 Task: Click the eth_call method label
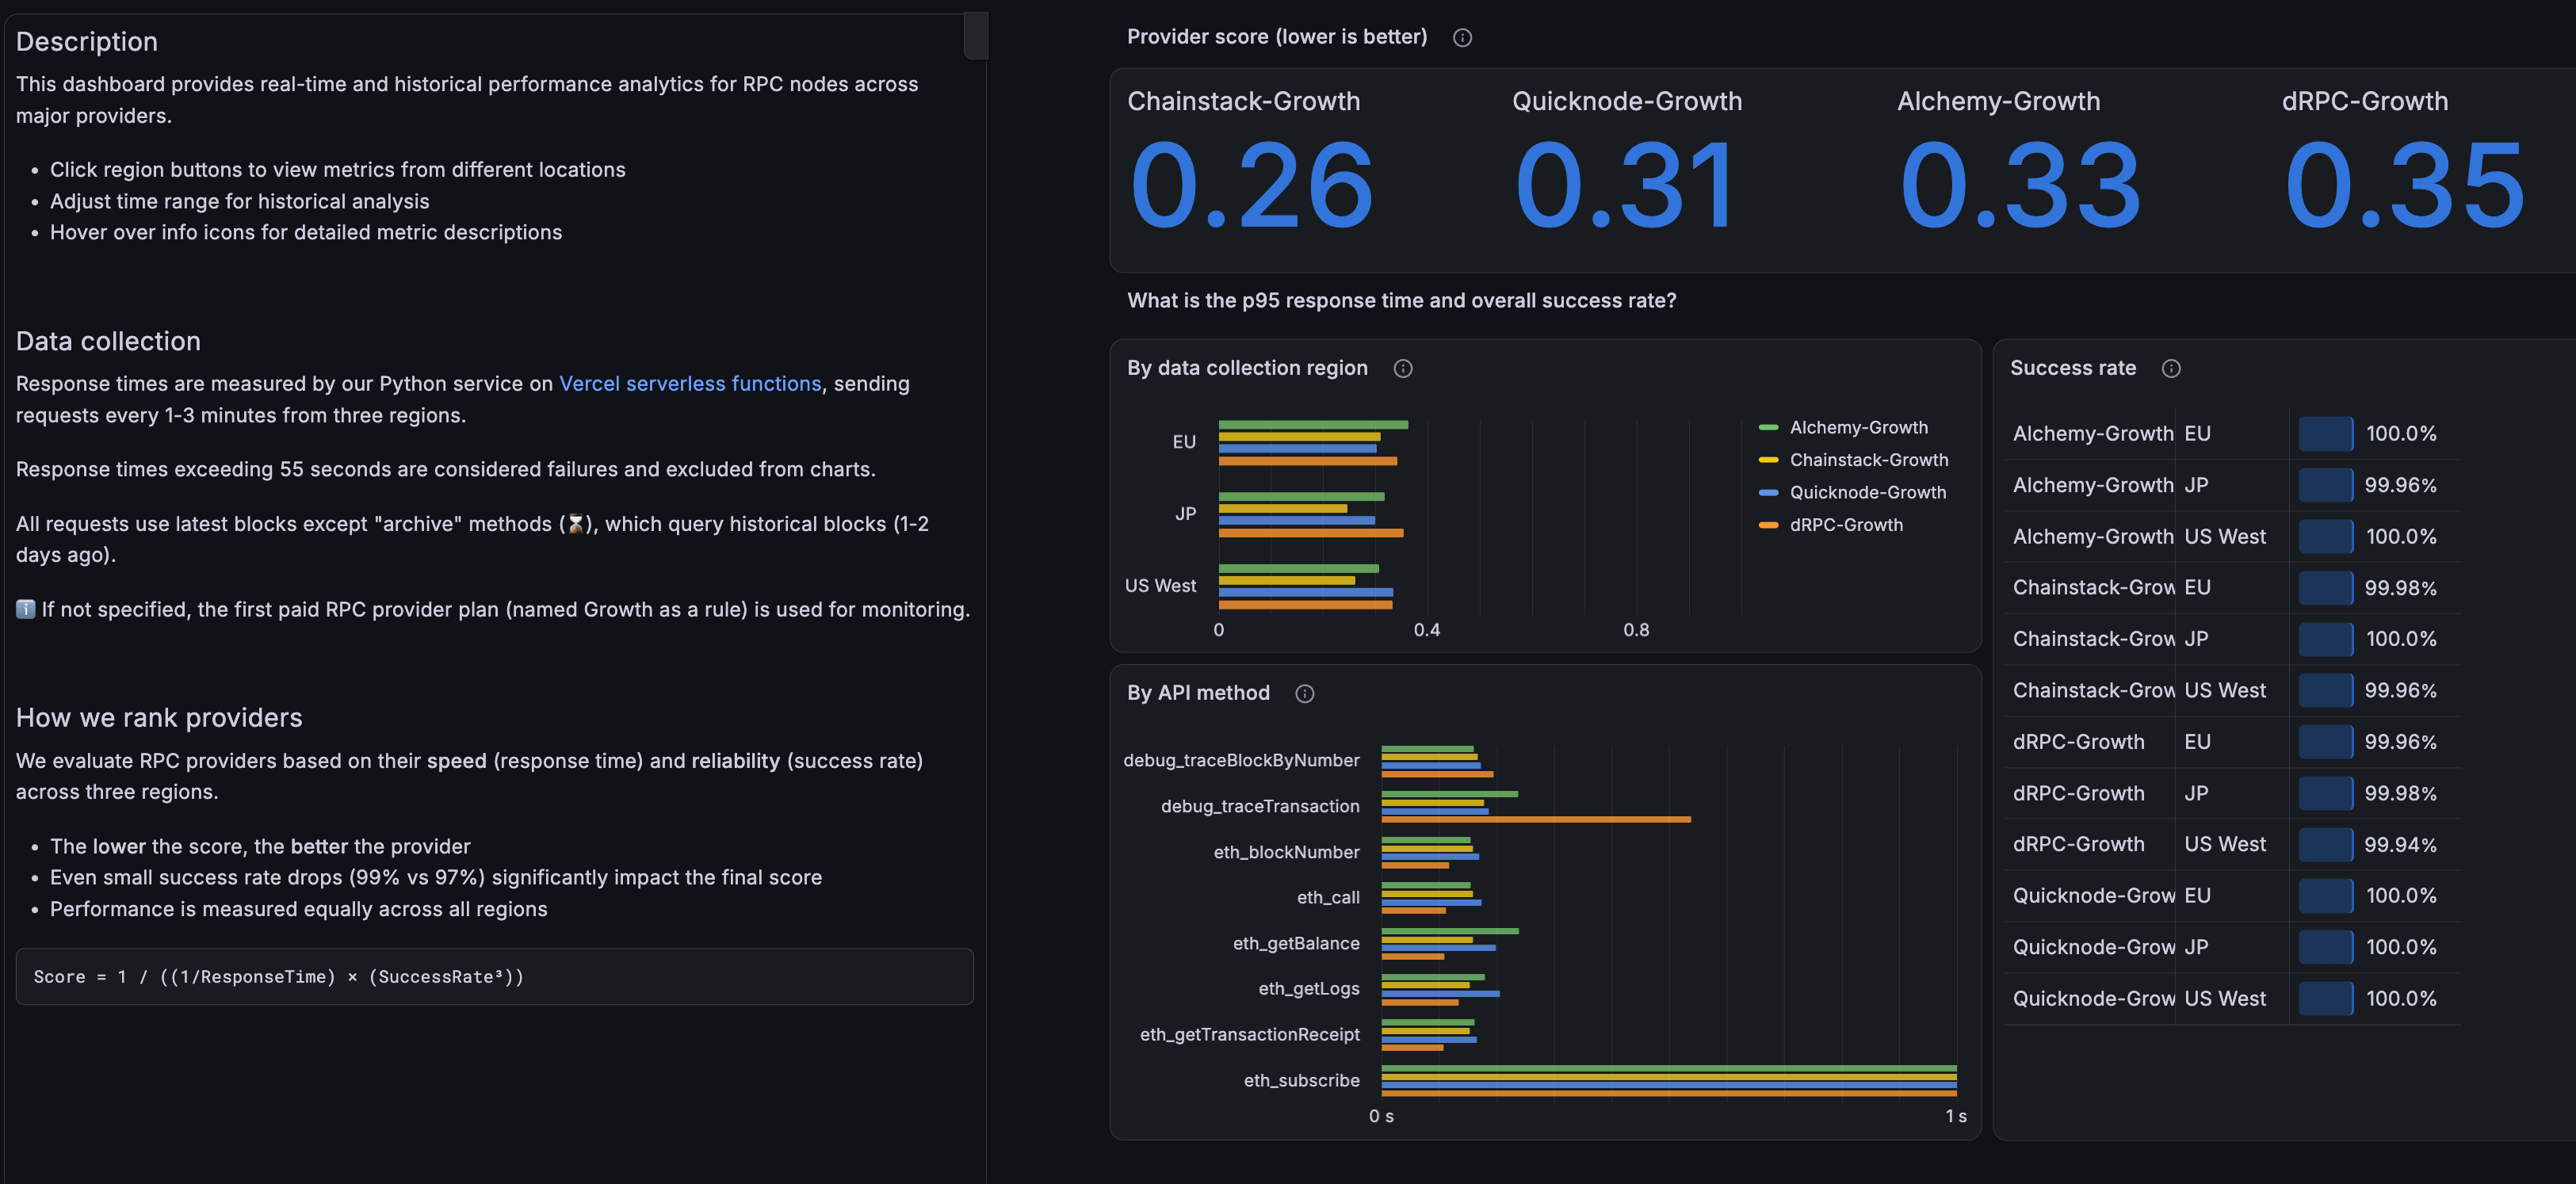[1328, 898]
